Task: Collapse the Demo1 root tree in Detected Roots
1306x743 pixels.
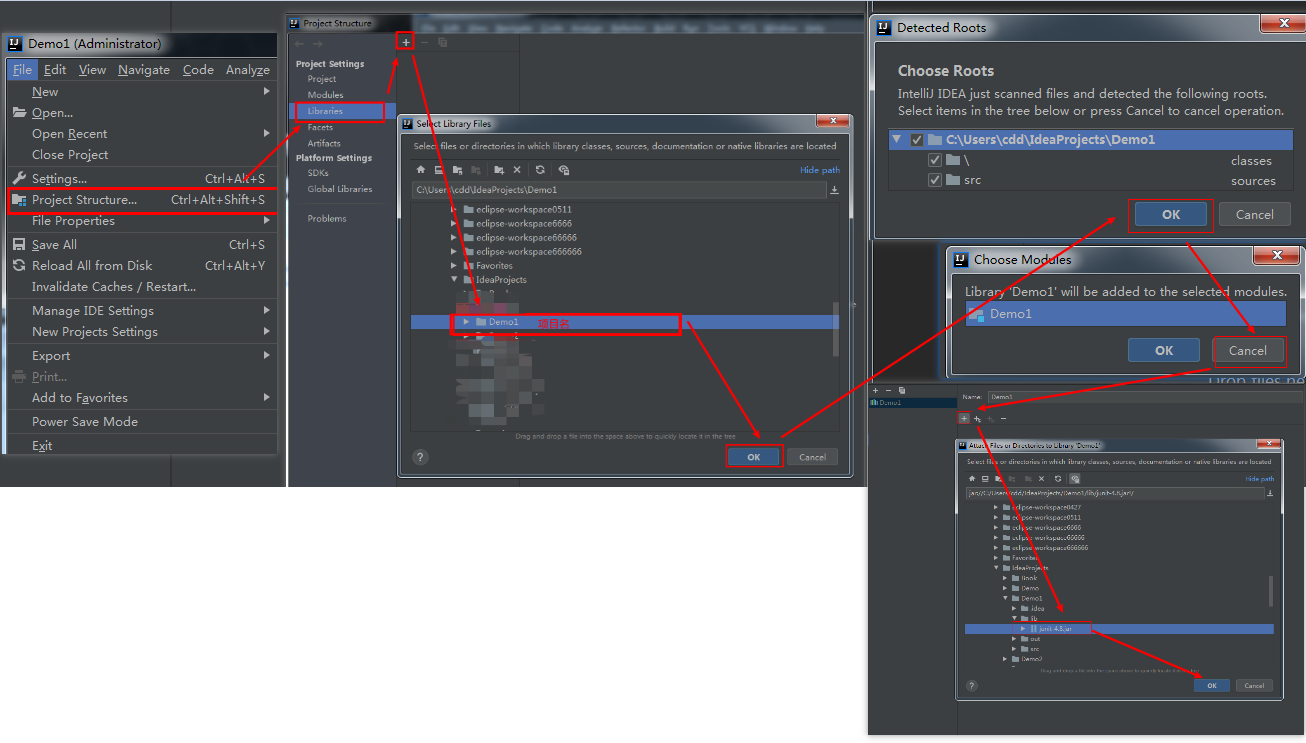Action: pos(897,140)
